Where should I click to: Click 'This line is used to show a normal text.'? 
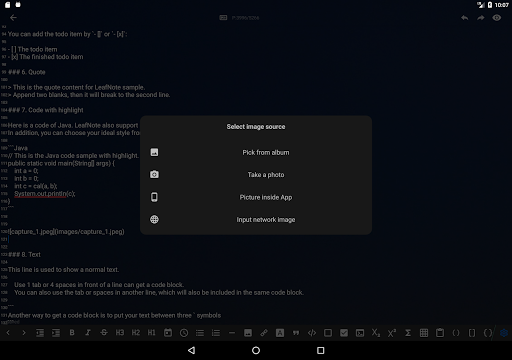[63, 270]
